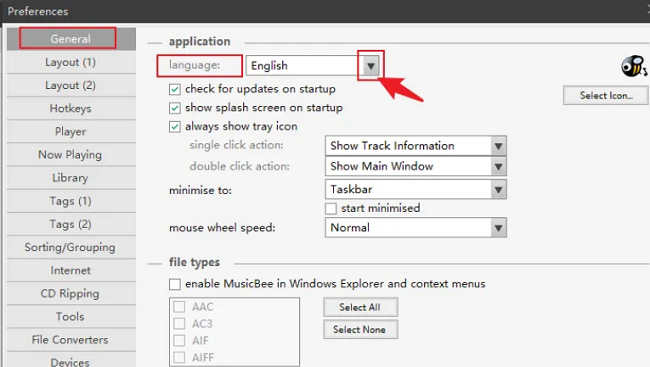Open the Library preferences tab
This screenshot has height=367, width=650.
pos(71,178)
